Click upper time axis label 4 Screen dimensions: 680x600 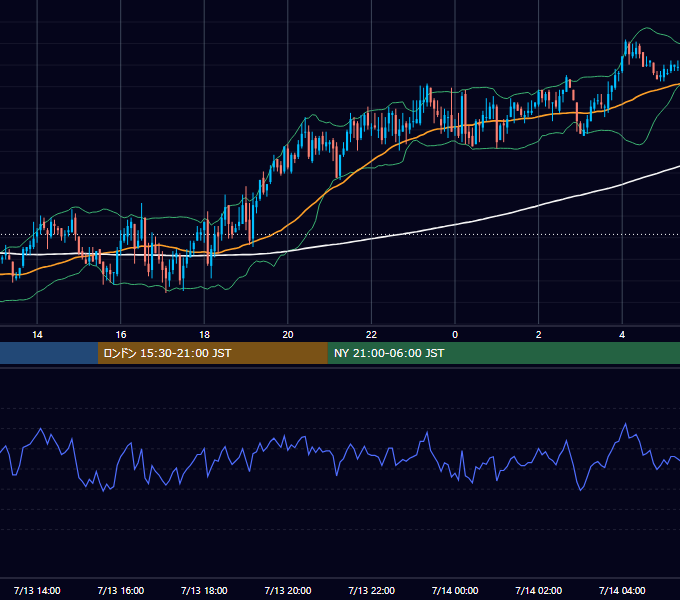[622, 335]
